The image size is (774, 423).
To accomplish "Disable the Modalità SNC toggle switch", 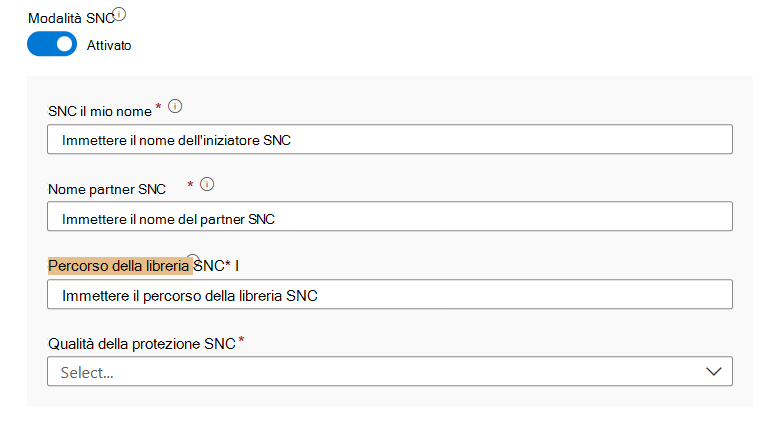I will pos(52,44).
